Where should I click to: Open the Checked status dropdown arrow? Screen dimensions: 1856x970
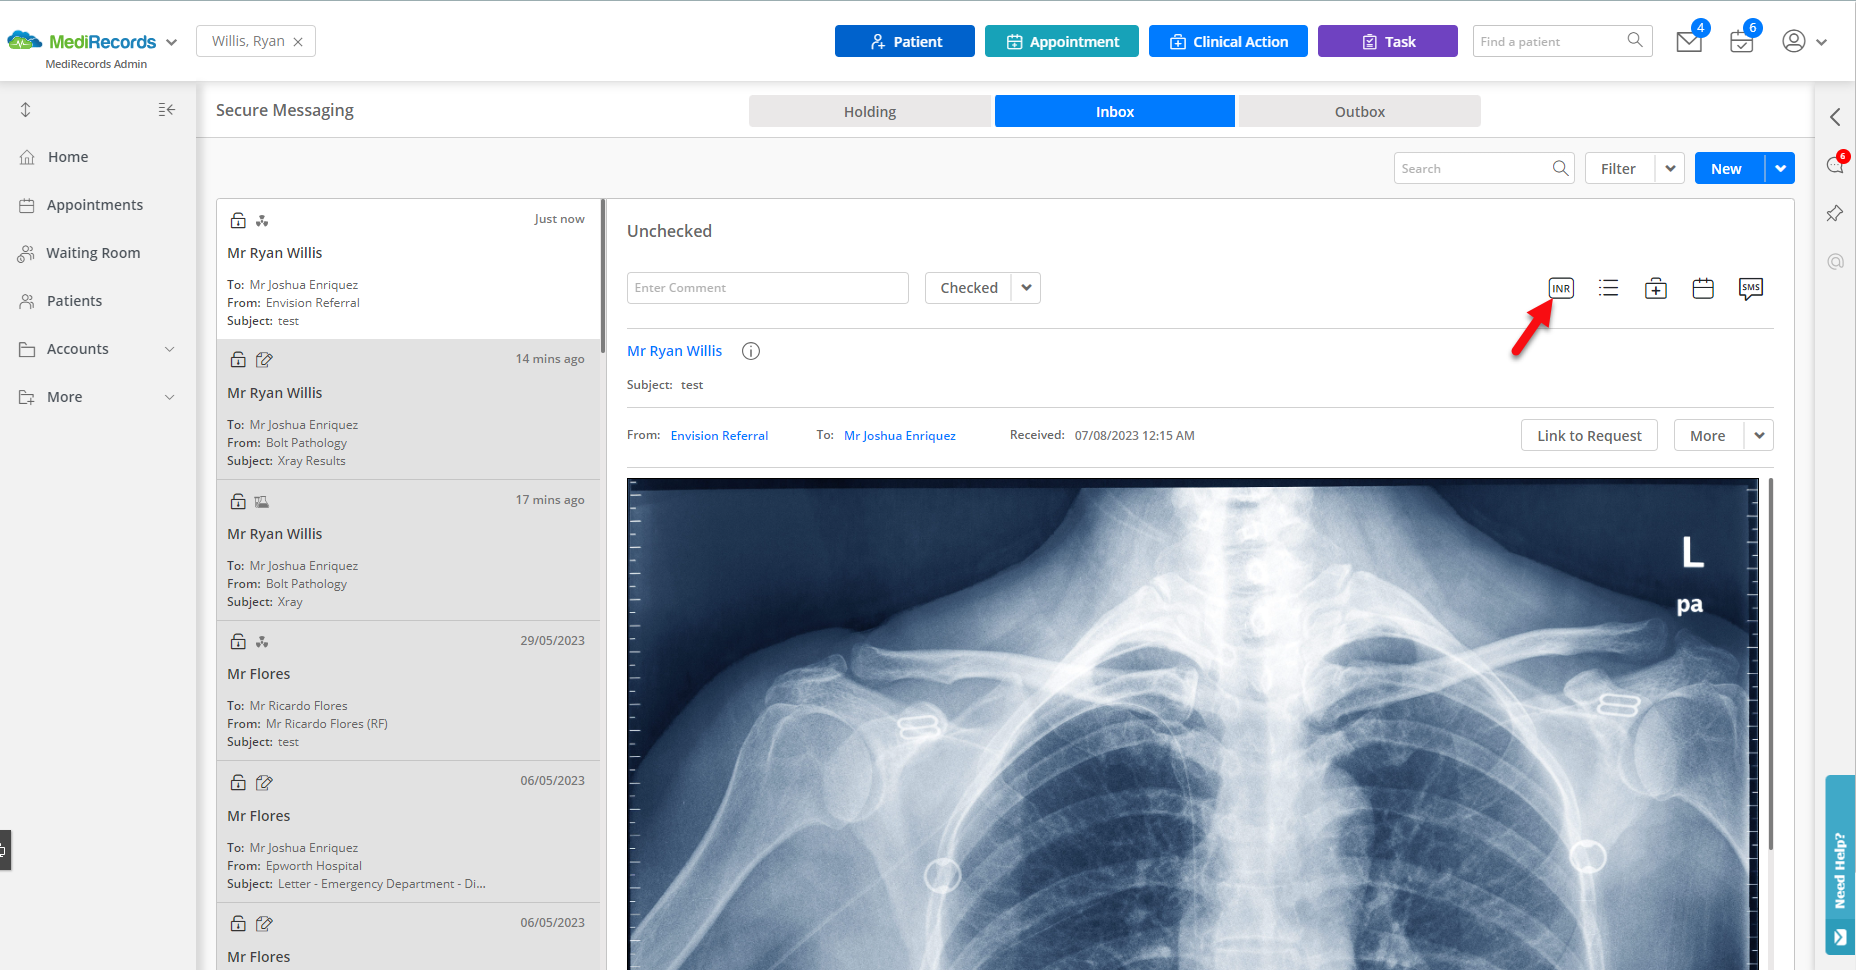[x=1026, y=288]
